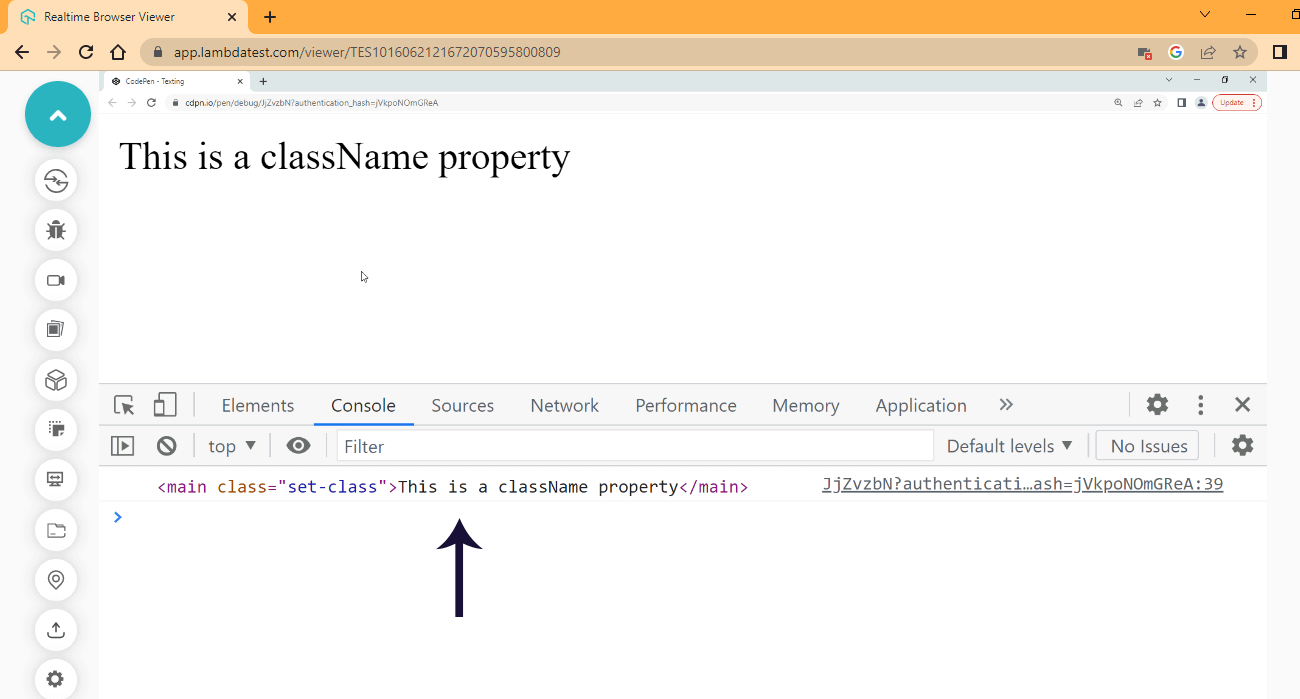The height and width of the screenshot is (699, 1300).
Task: Activate the inspect element tool in DevTools
Action: (123, 405)
